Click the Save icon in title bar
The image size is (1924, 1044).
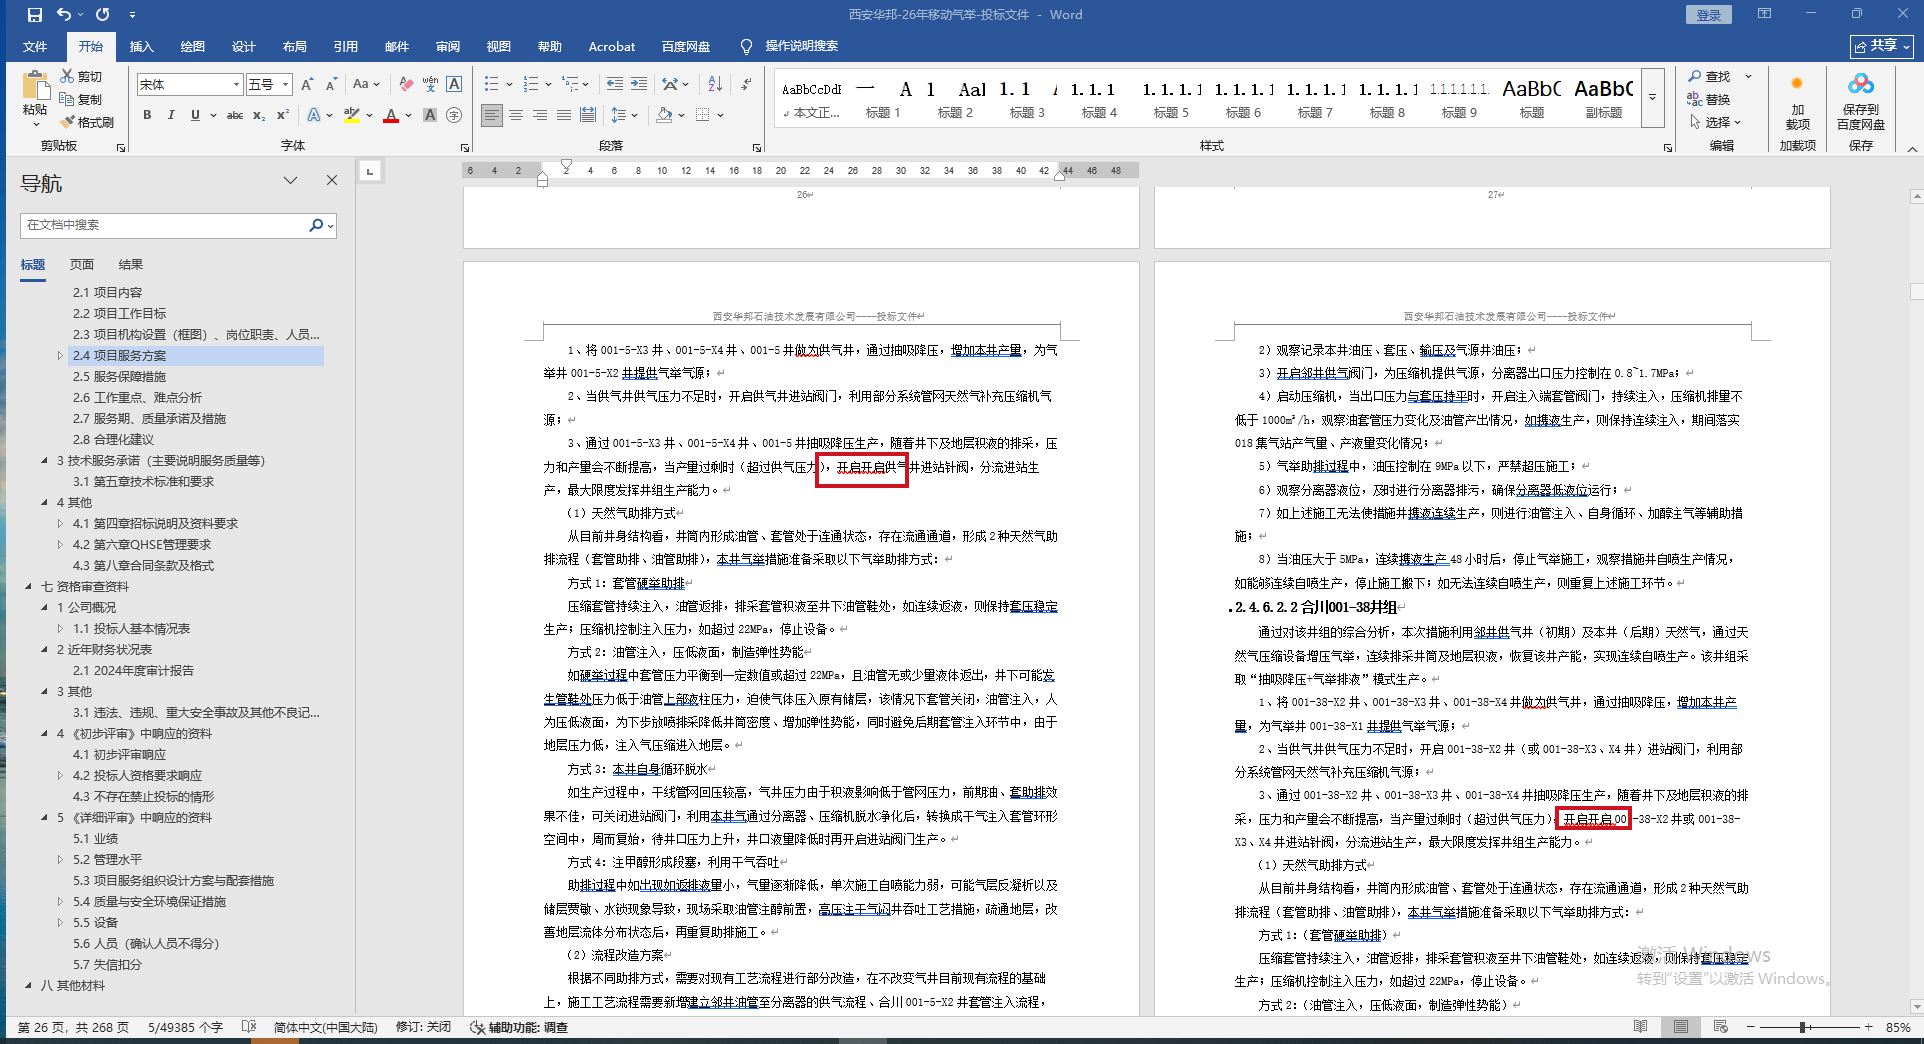pyautogui.click(x=35, y=15)
